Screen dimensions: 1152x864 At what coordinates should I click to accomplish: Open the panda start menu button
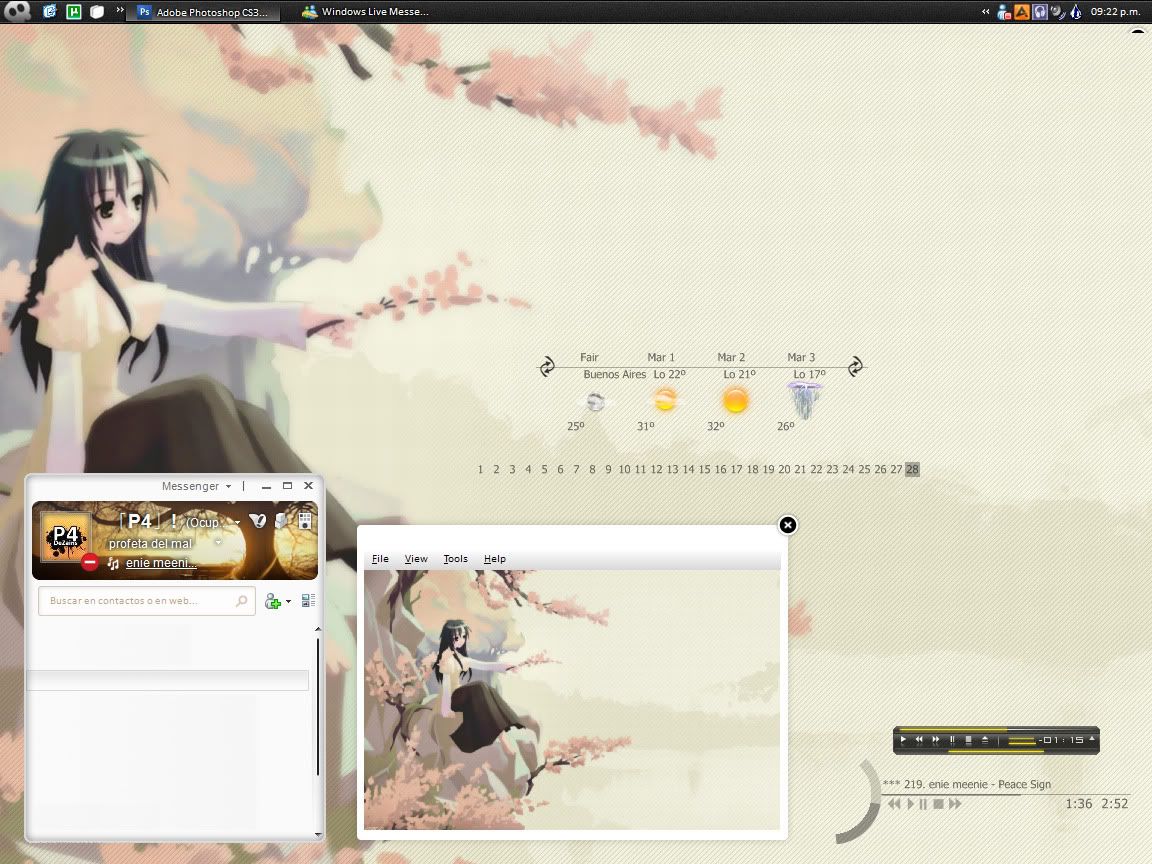(x=18, y=11)
